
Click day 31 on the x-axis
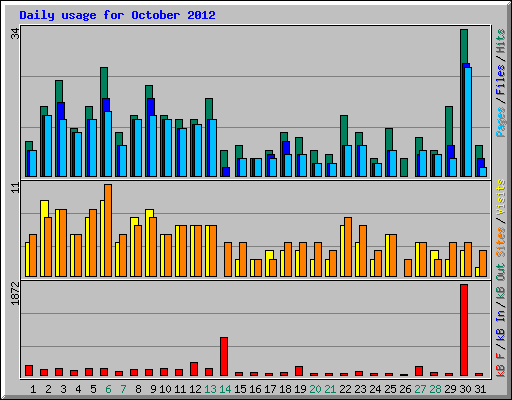tap(480, 389)
